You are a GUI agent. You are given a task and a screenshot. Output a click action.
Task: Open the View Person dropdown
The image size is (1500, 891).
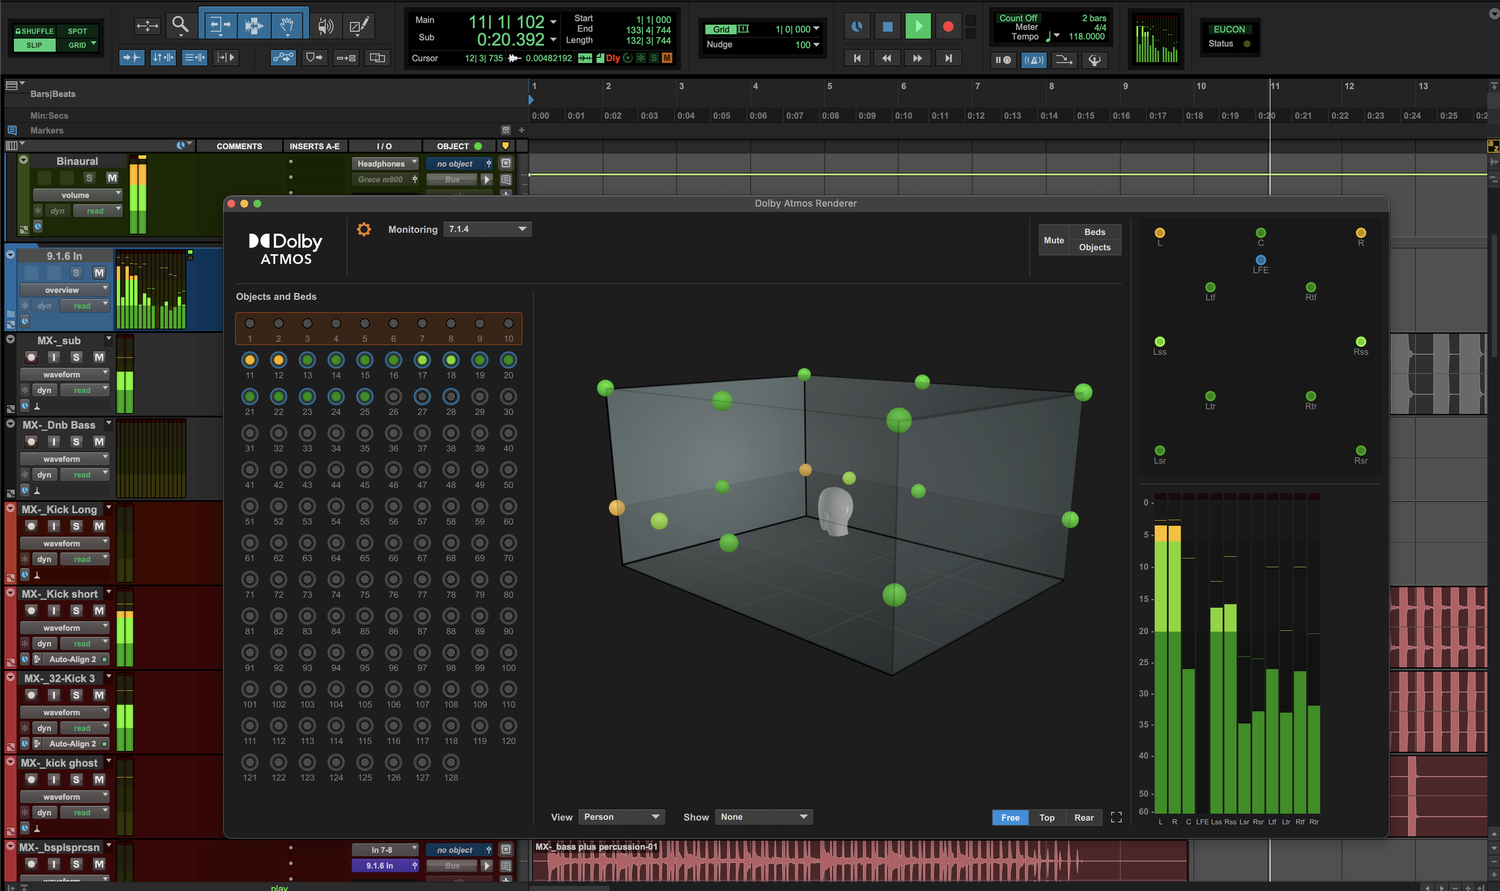pyautogui.click(x=621, y=817)
